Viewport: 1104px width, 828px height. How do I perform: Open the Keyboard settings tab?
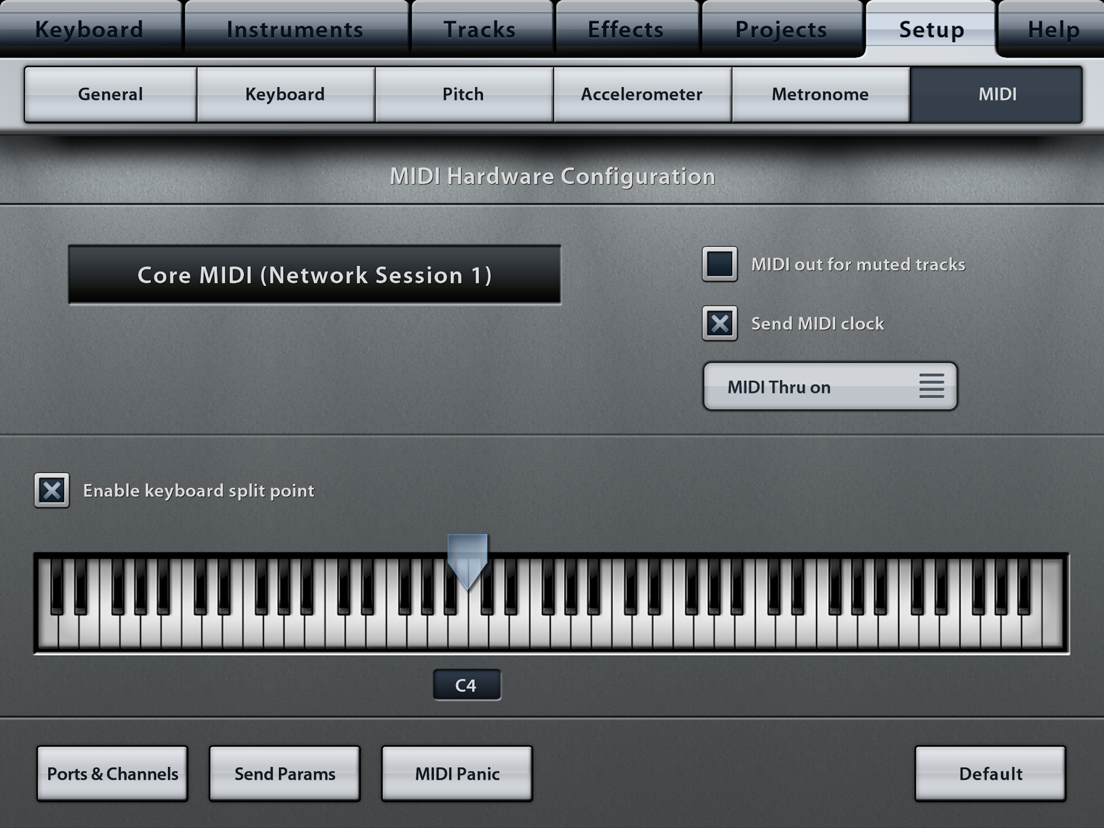click(x=286, y=93)
